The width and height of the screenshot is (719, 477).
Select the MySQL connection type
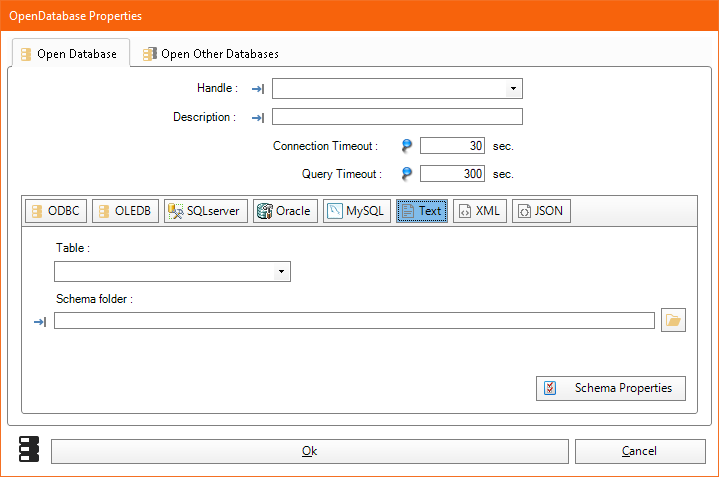tap(357, 211)
